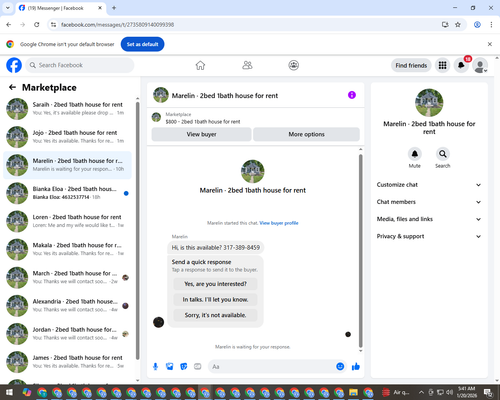The height and width of the screenshot is (400, 500).
Task: Open Loren's house for rent conversation
Action: (x=67, y=221)
